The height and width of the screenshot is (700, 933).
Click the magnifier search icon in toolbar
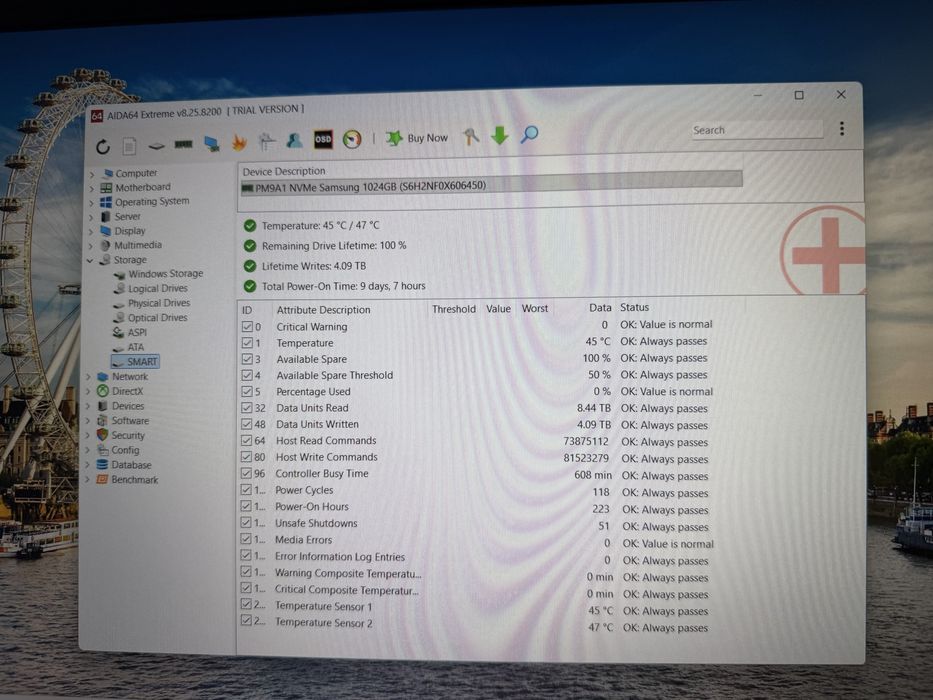coord(530,135)
